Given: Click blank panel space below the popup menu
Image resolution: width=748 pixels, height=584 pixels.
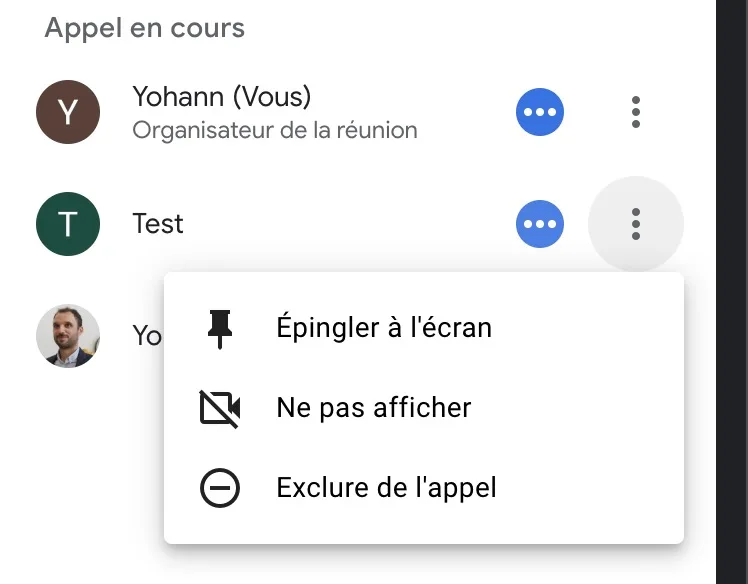Looking at the screenshot, I should click(x=400, y=565).
